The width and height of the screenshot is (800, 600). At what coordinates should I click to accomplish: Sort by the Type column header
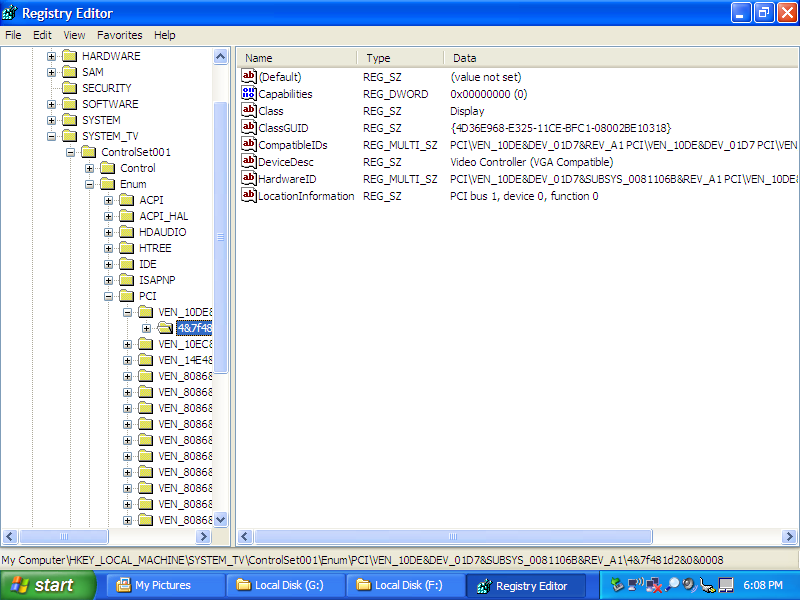click(x=400, y=58)
